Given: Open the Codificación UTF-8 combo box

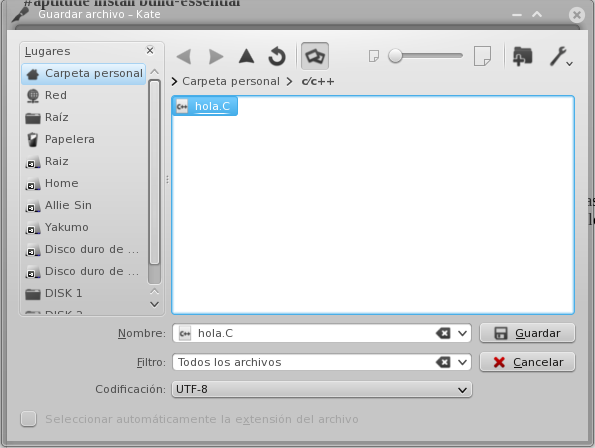Looking at the screenshot, I should pos(322,390).
